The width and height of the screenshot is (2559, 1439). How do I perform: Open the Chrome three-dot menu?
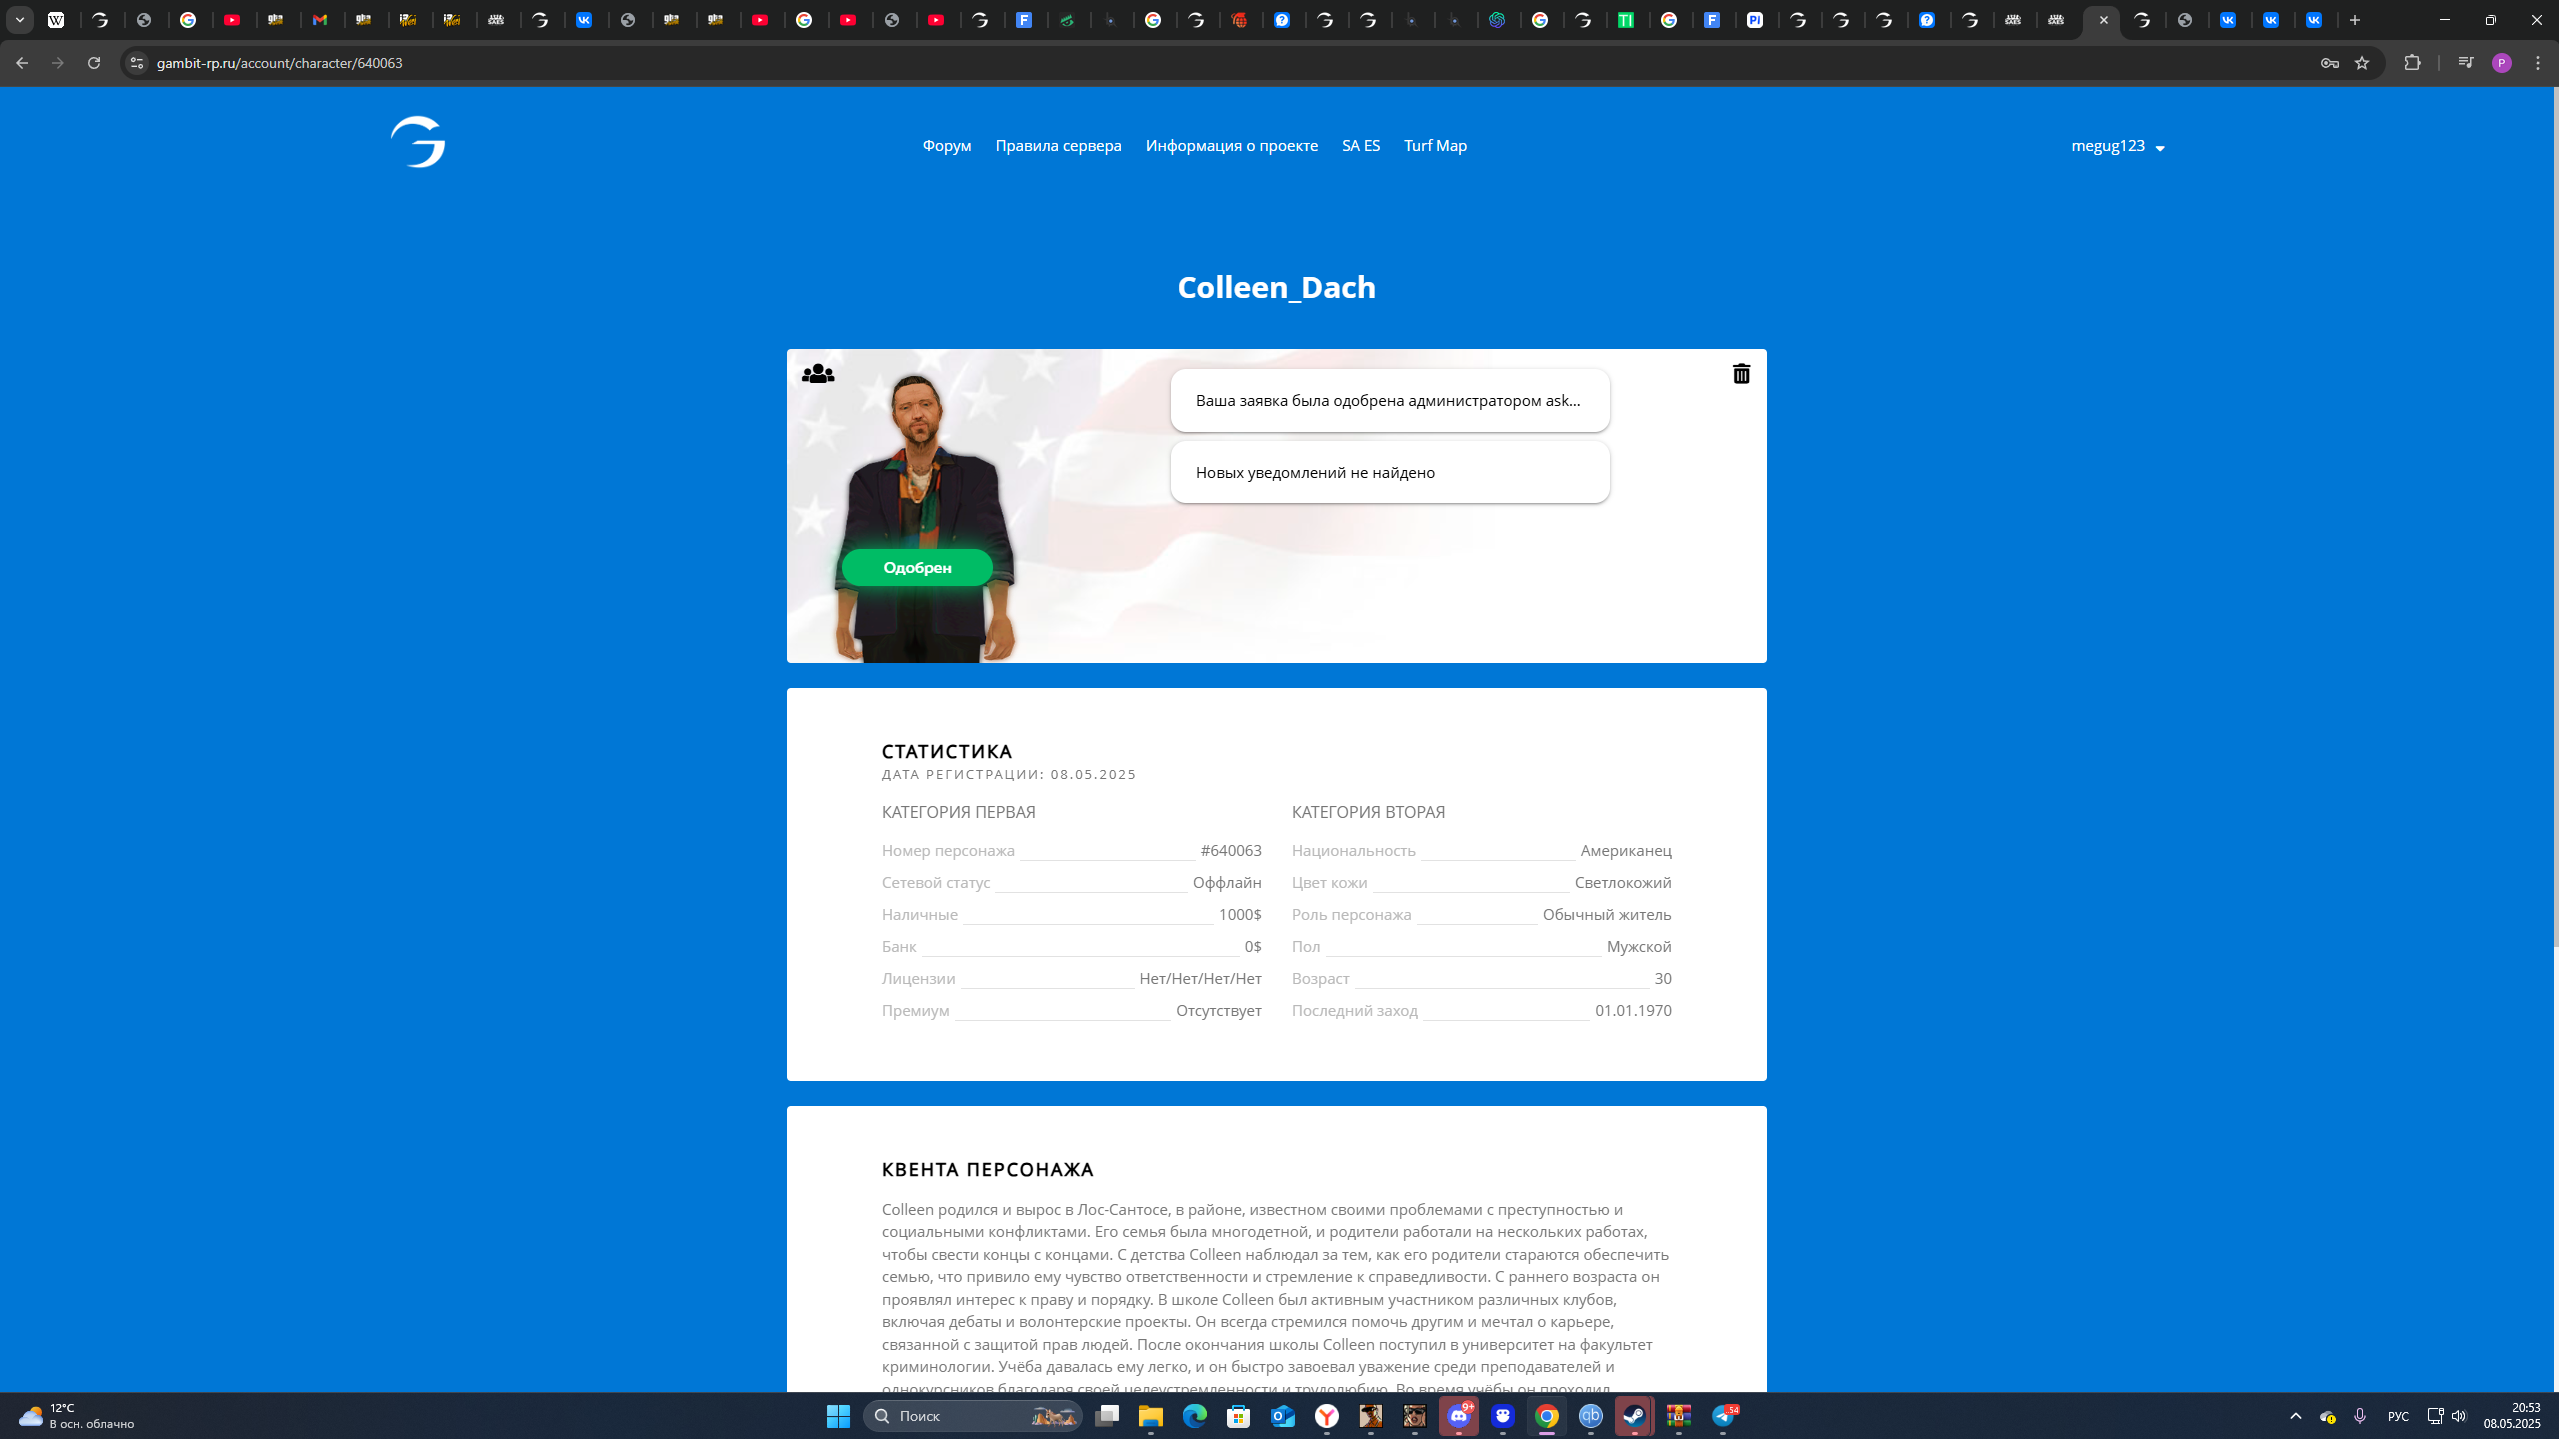click(x=2538, y=63)
